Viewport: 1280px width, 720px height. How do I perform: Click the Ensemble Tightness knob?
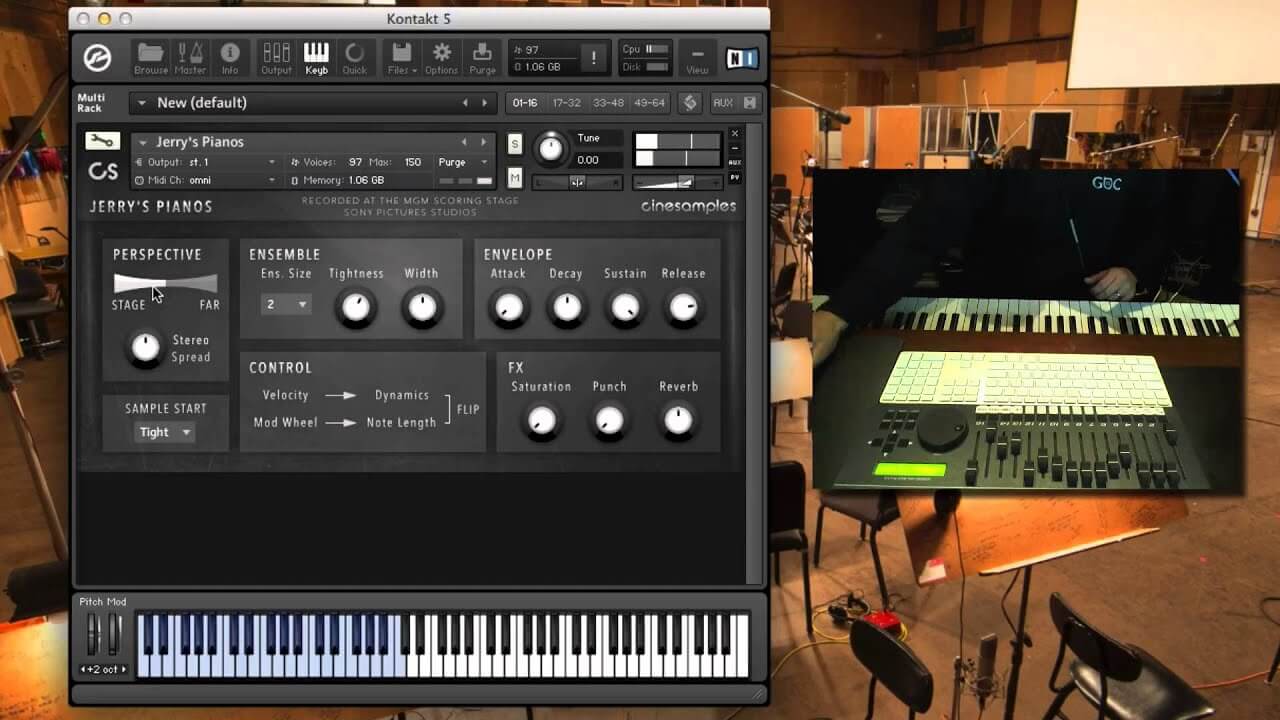click(x=356, y=308)
